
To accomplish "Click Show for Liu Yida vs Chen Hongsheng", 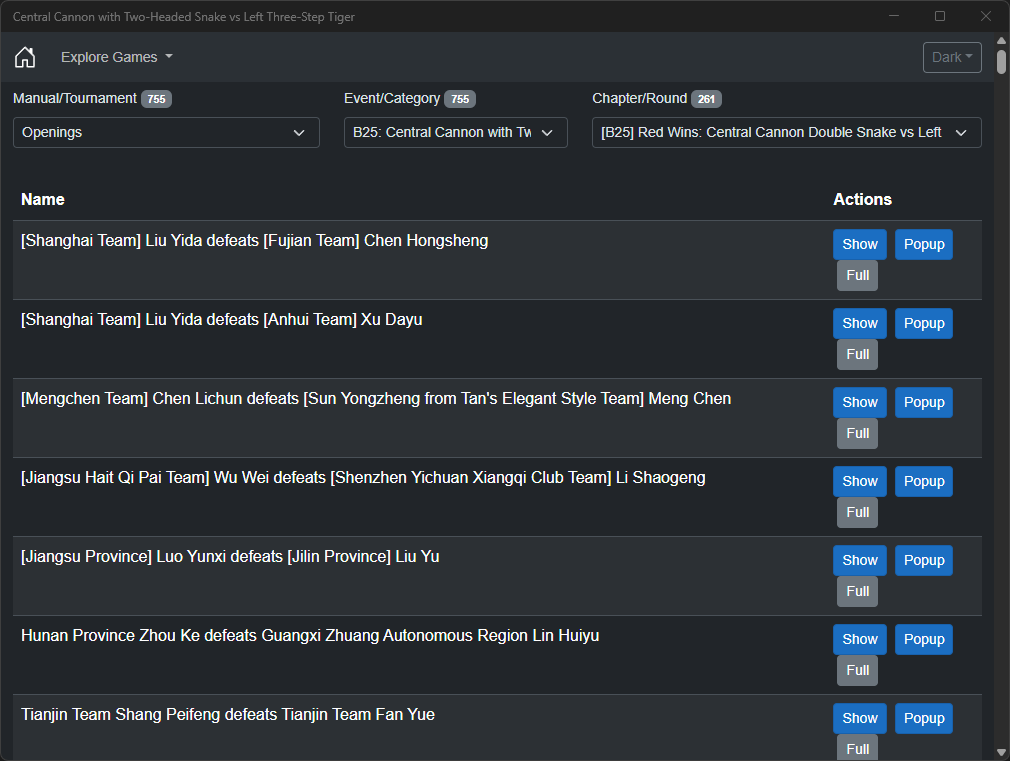I will click(859, 244).
